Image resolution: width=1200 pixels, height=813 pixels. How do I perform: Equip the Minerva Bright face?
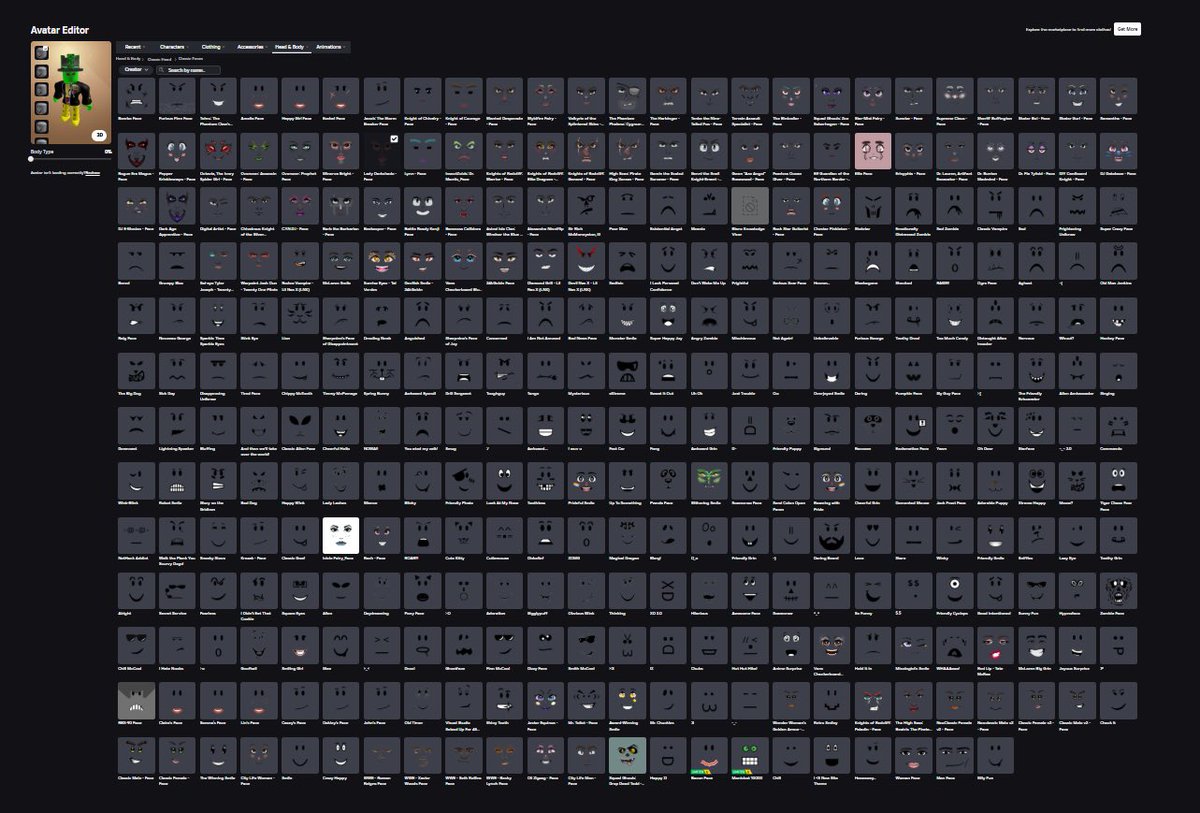[x=340, y=151]
